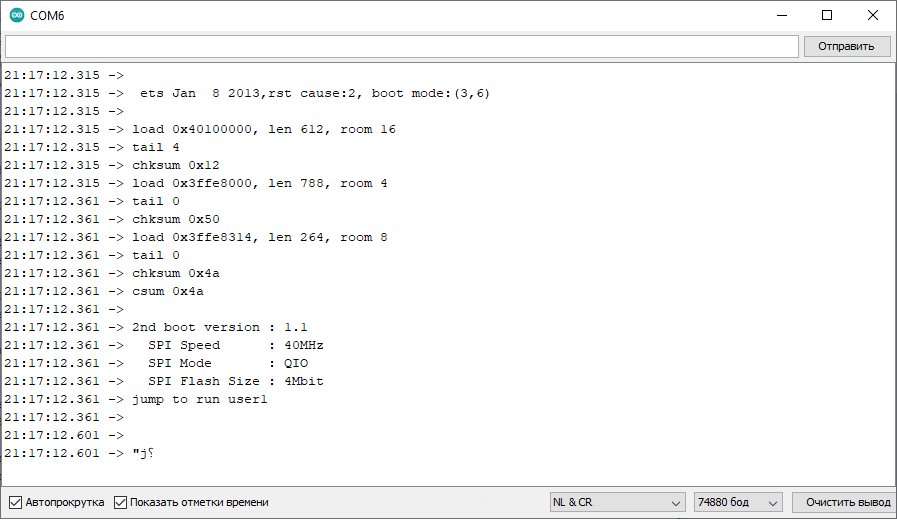Click the Arduino logo in the title bar

point(16,15)
